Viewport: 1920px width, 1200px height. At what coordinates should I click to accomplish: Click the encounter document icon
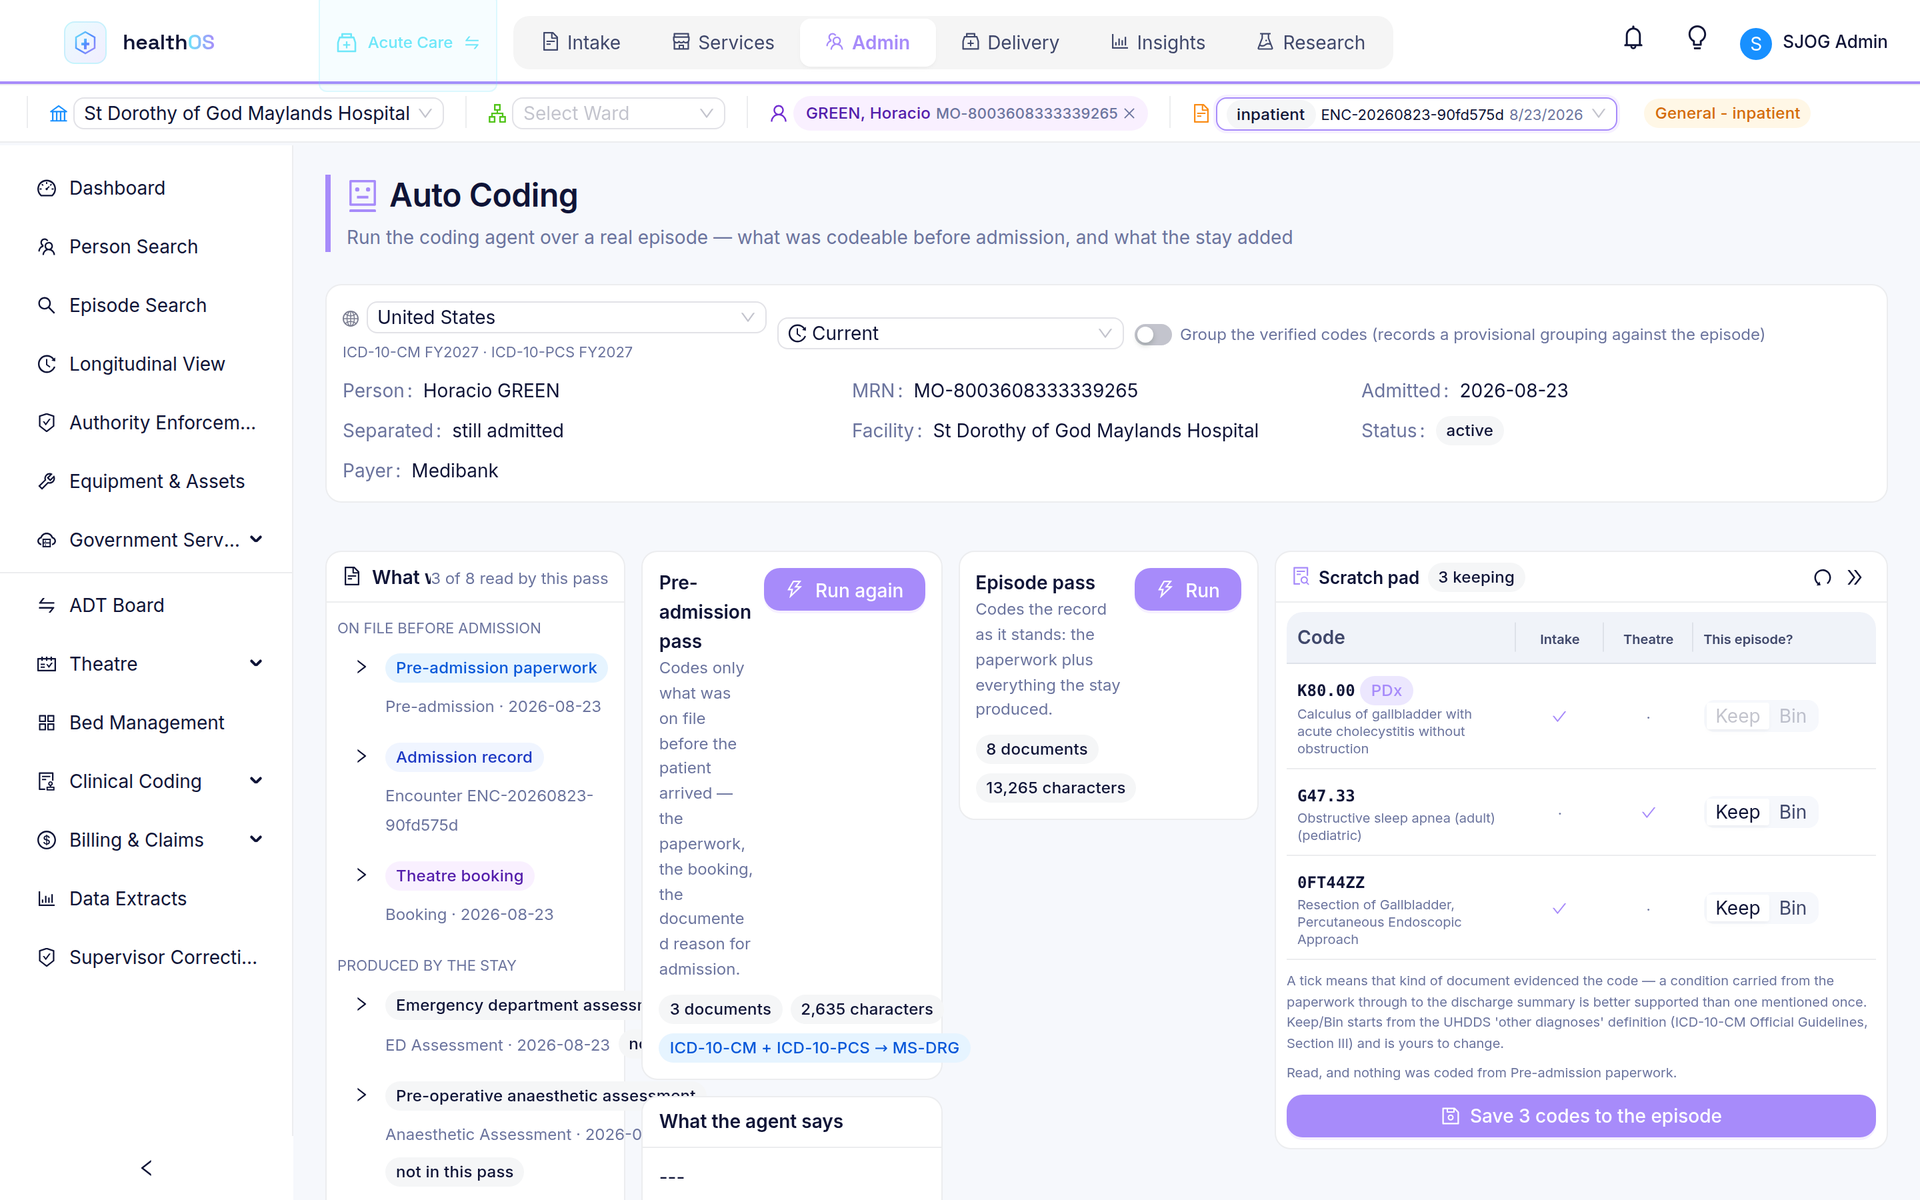[1201, 114]
